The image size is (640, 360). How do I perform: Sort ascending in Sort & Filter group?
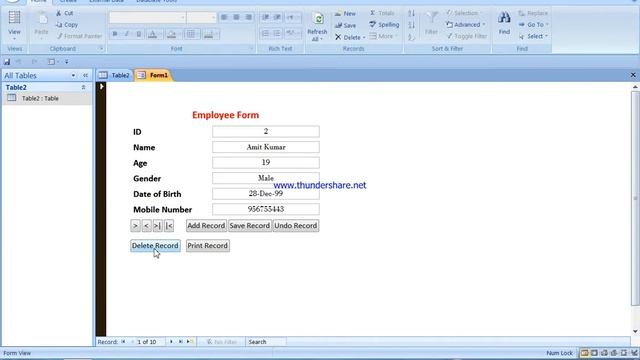tap(411, 13)
